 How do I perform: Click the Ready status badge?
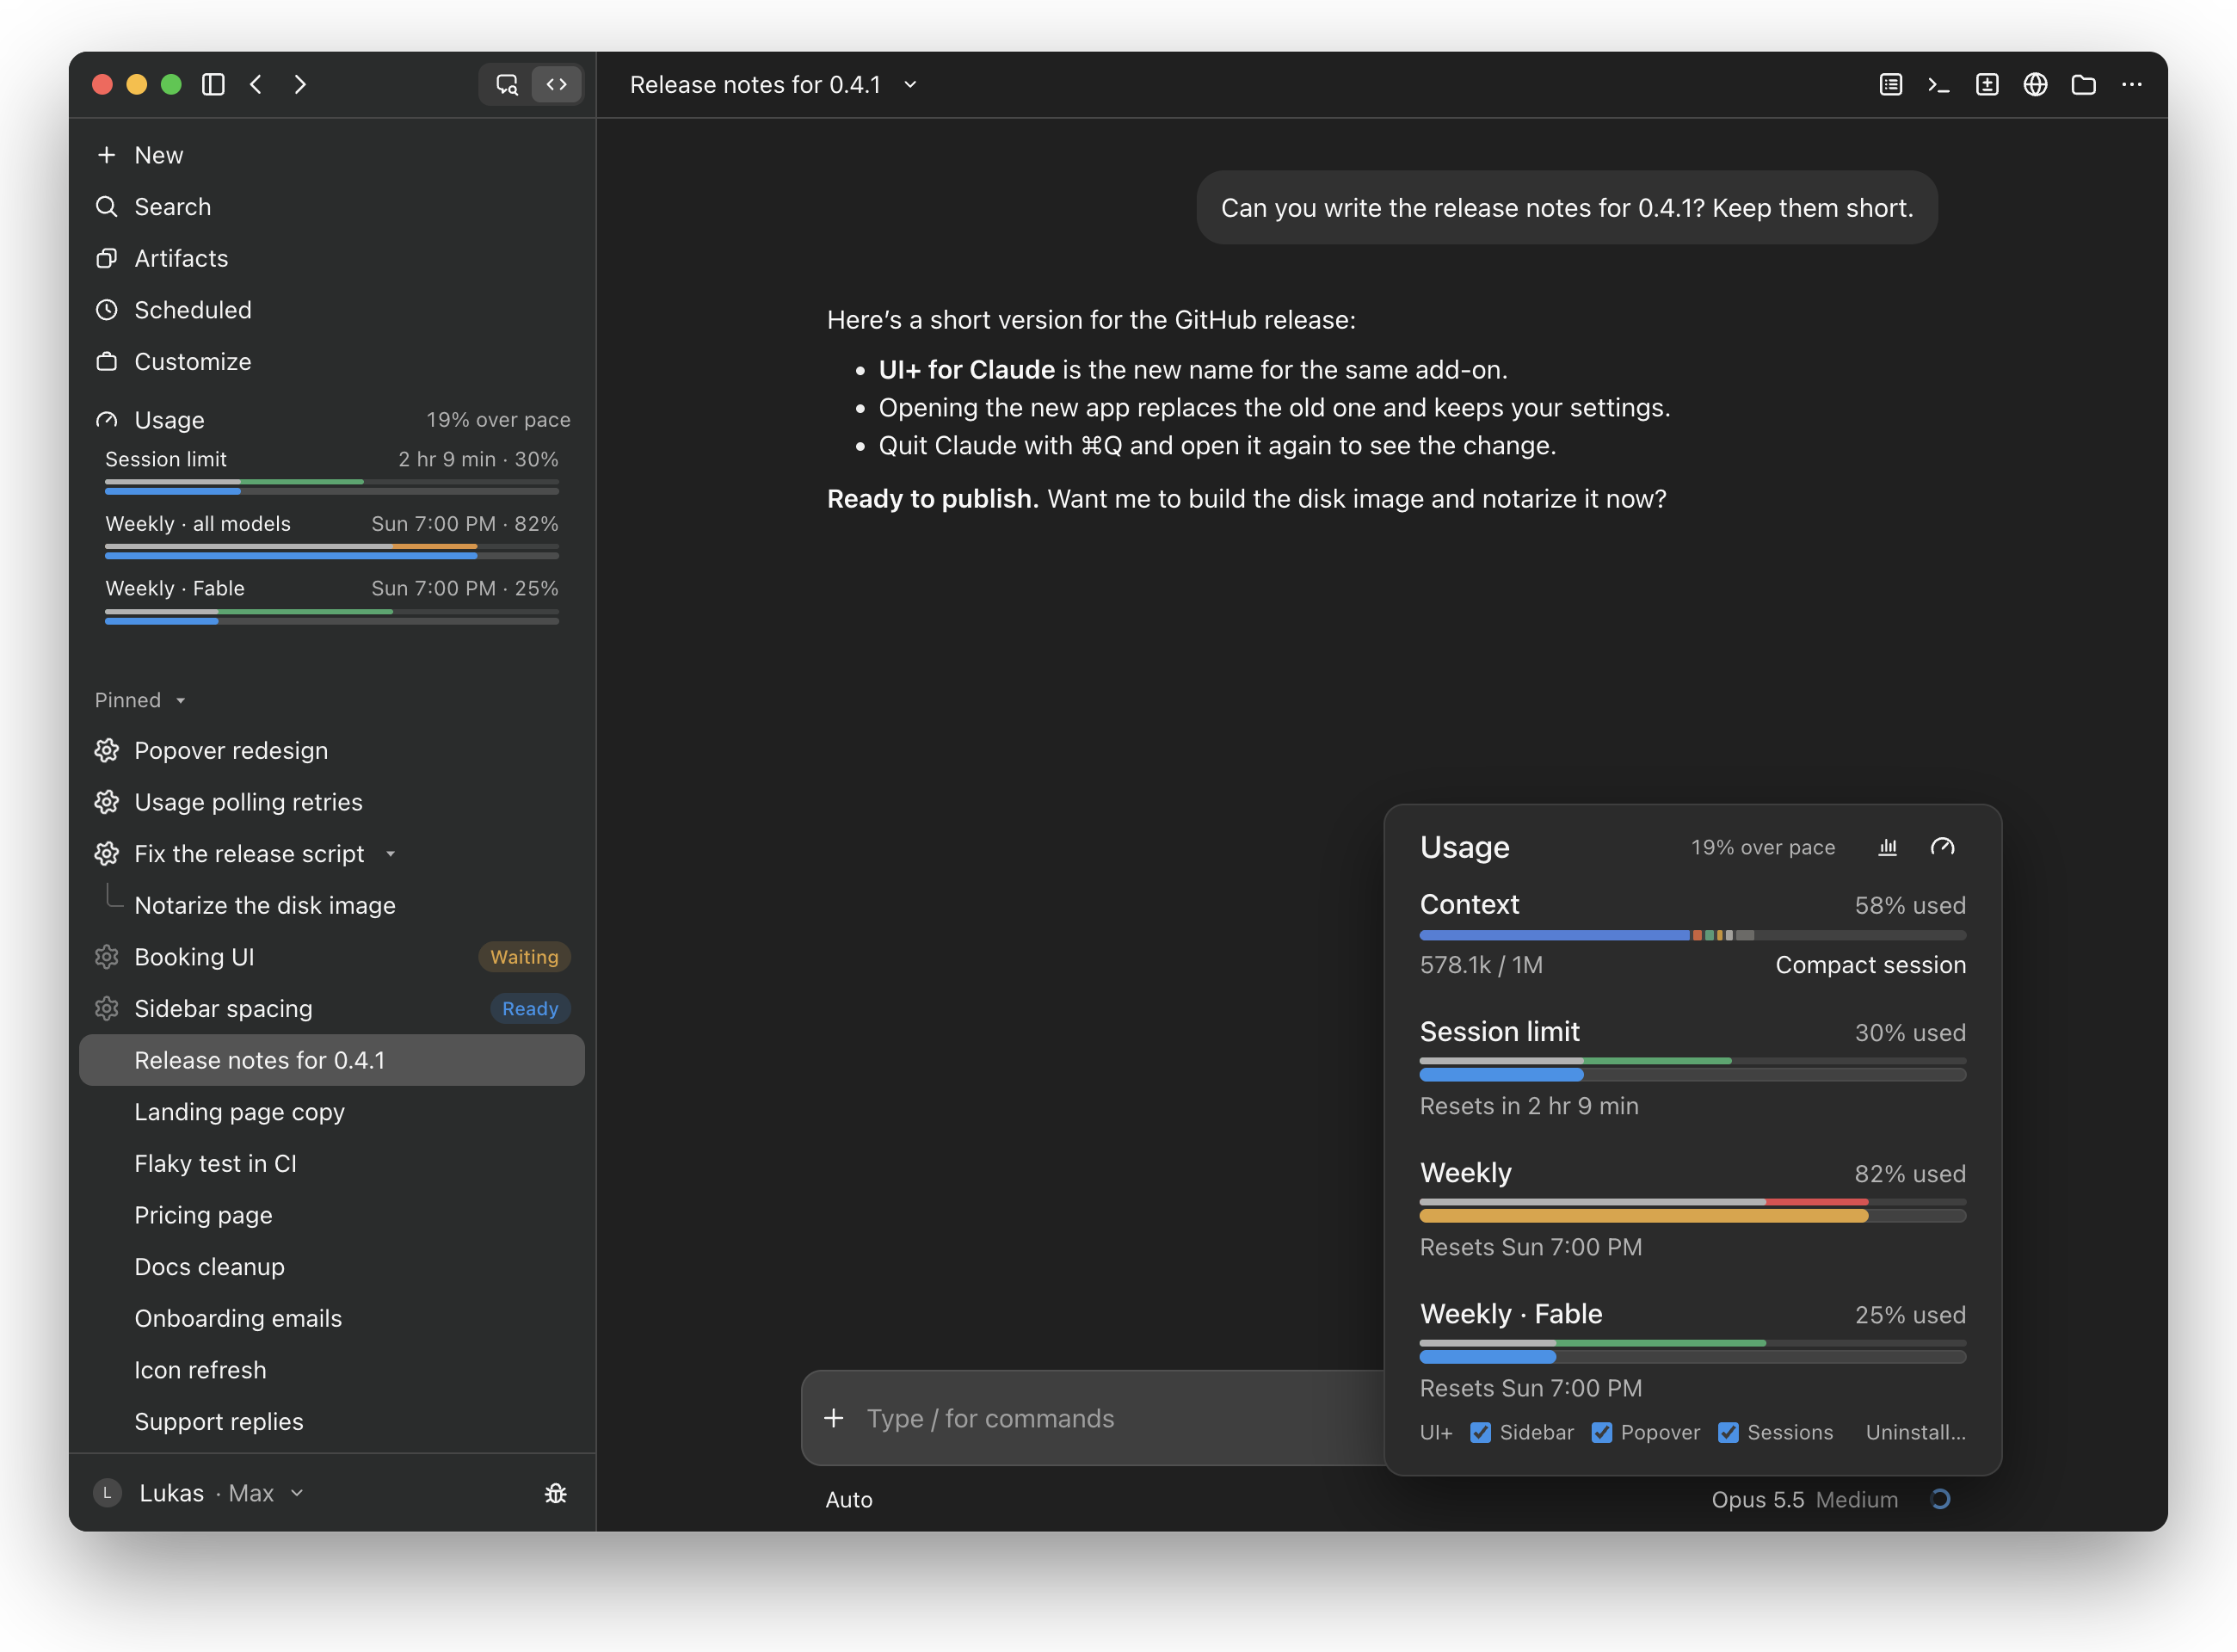pyautogui.click(x=530, y=1008)
